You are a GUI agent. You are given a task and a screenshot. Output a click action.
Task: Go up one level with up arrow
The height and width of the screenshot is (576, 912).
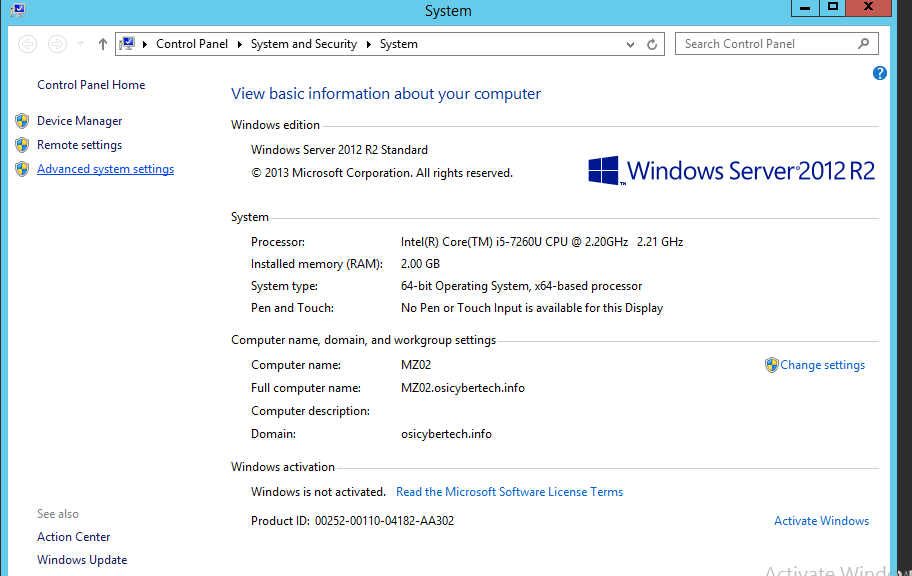[x=102, y=44]
